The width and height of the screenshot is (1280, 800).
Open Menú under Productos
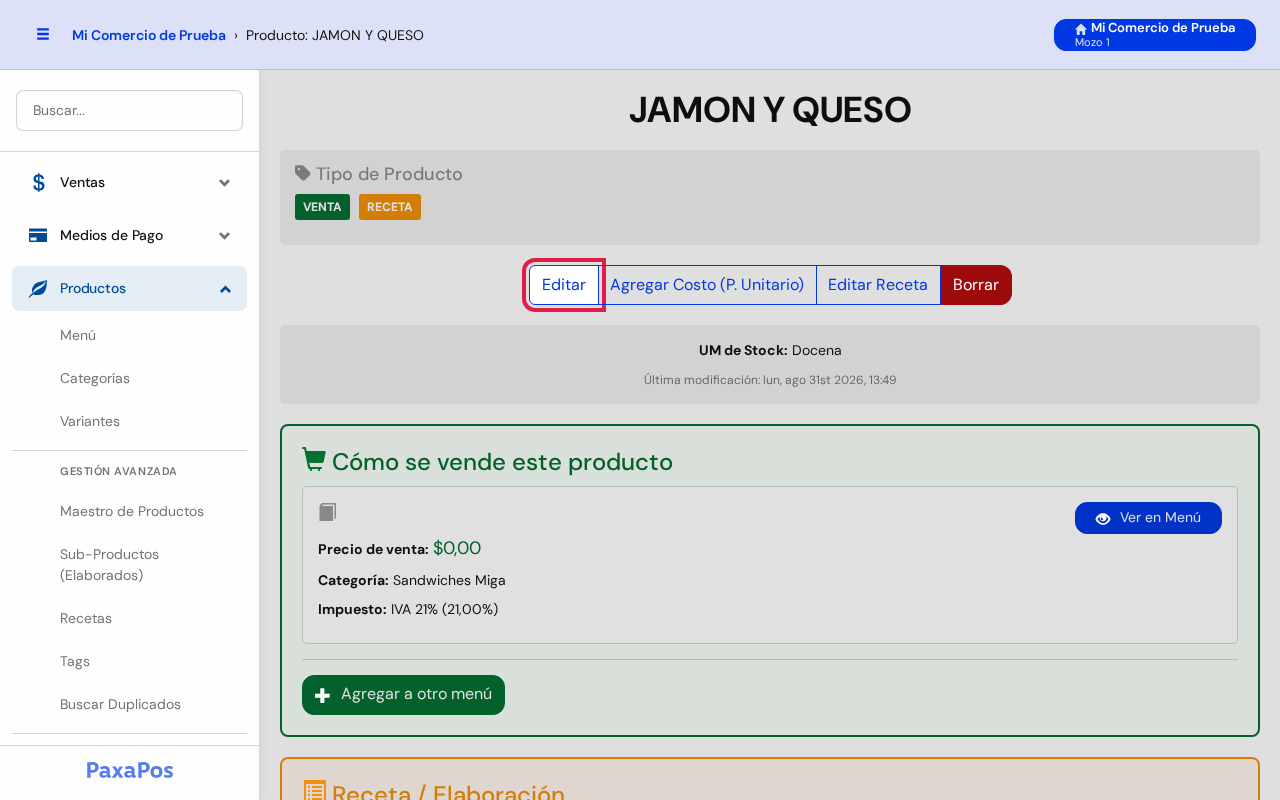tap(78, 335)
